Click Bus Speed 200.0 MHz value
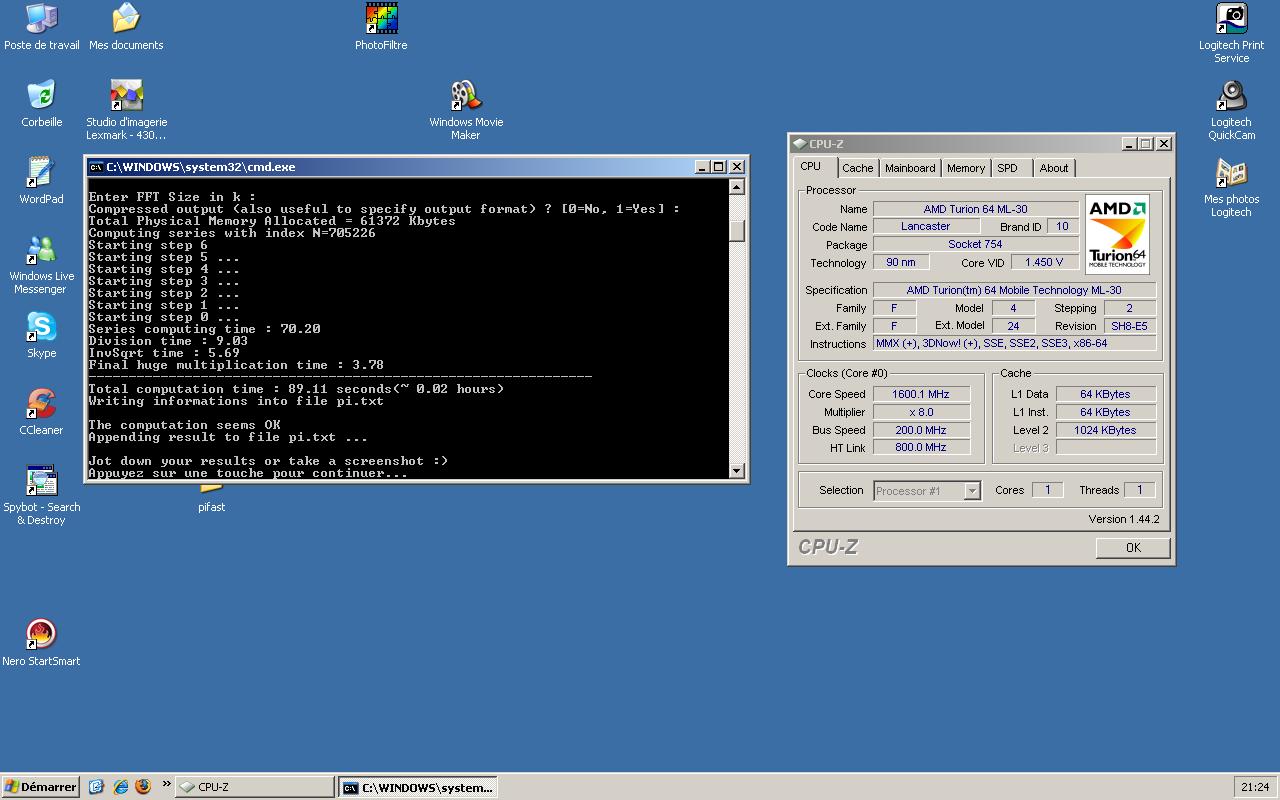The image size is (1280, 800). pyautogui.click(x=921, y=430)
